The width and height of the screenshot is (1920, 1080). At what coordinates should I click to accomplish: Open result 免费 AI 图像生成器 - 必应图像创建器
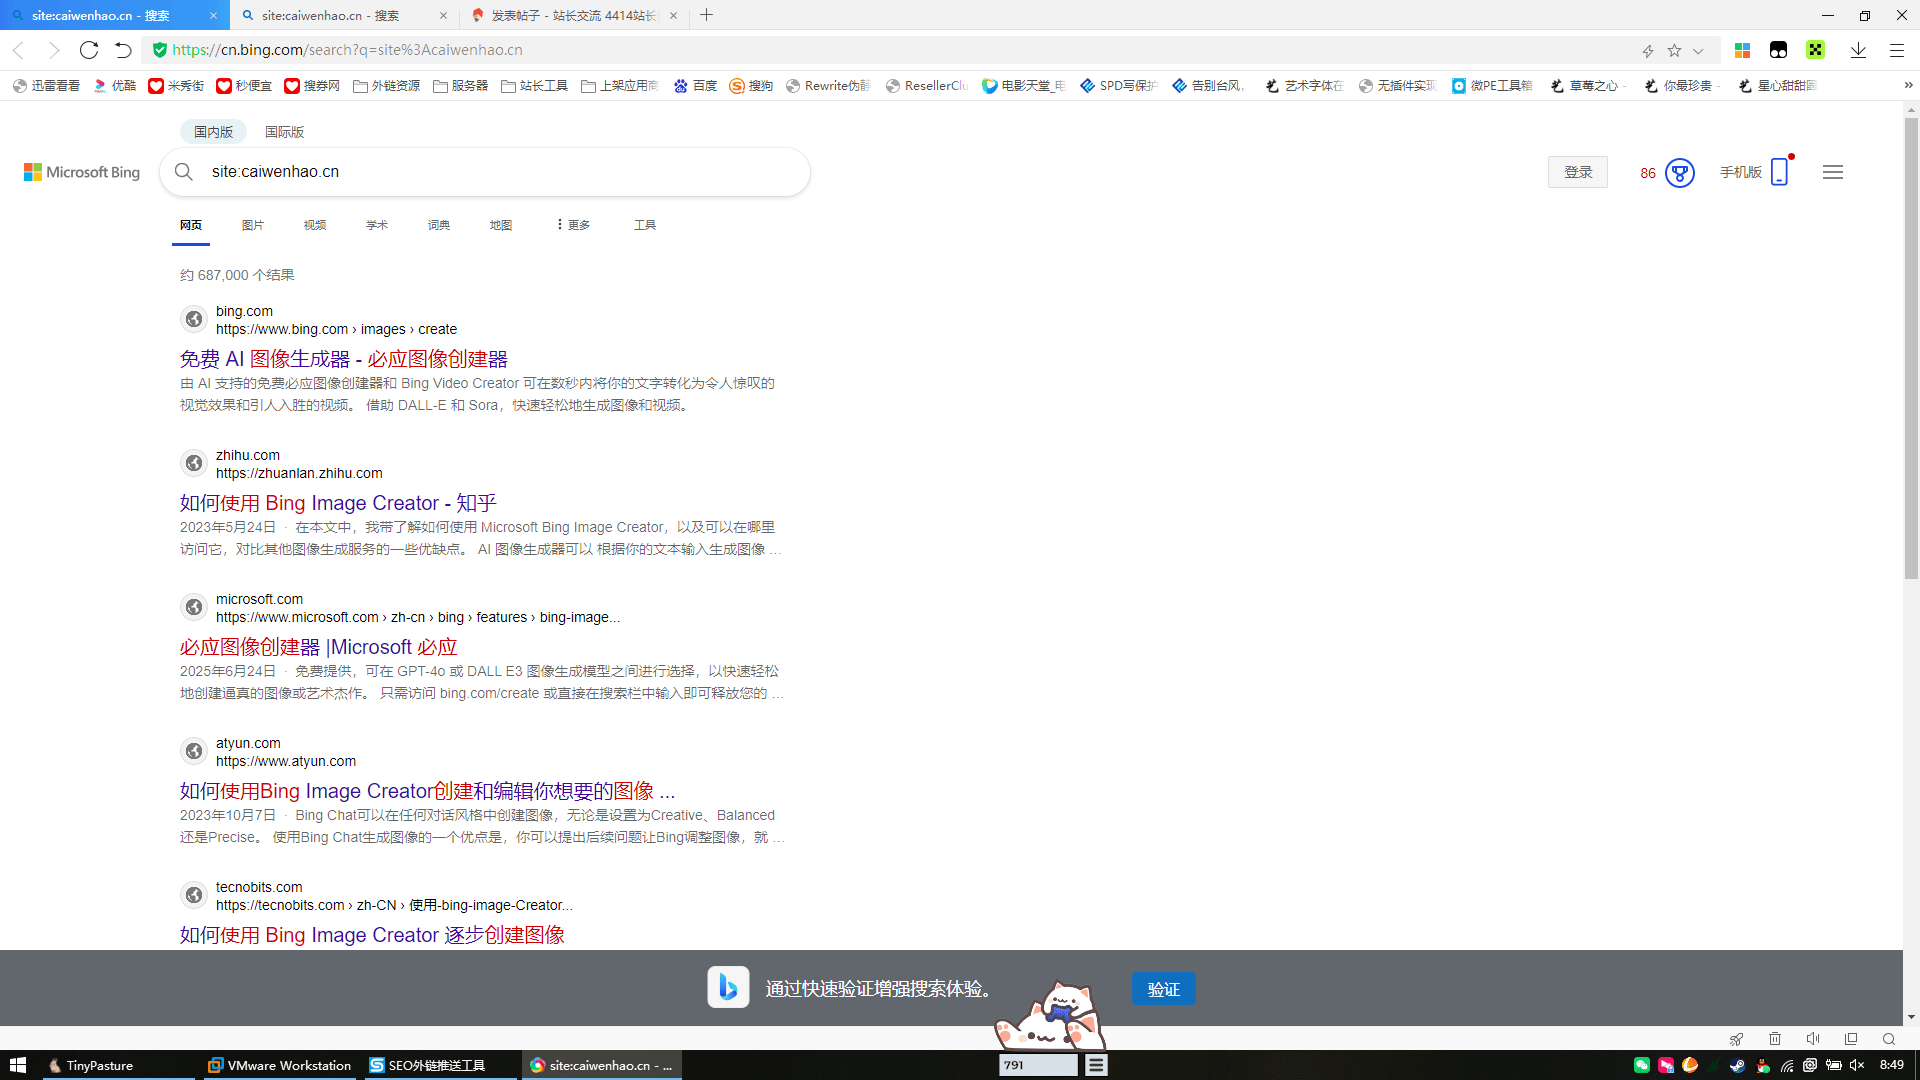click(x=344, y=359)
